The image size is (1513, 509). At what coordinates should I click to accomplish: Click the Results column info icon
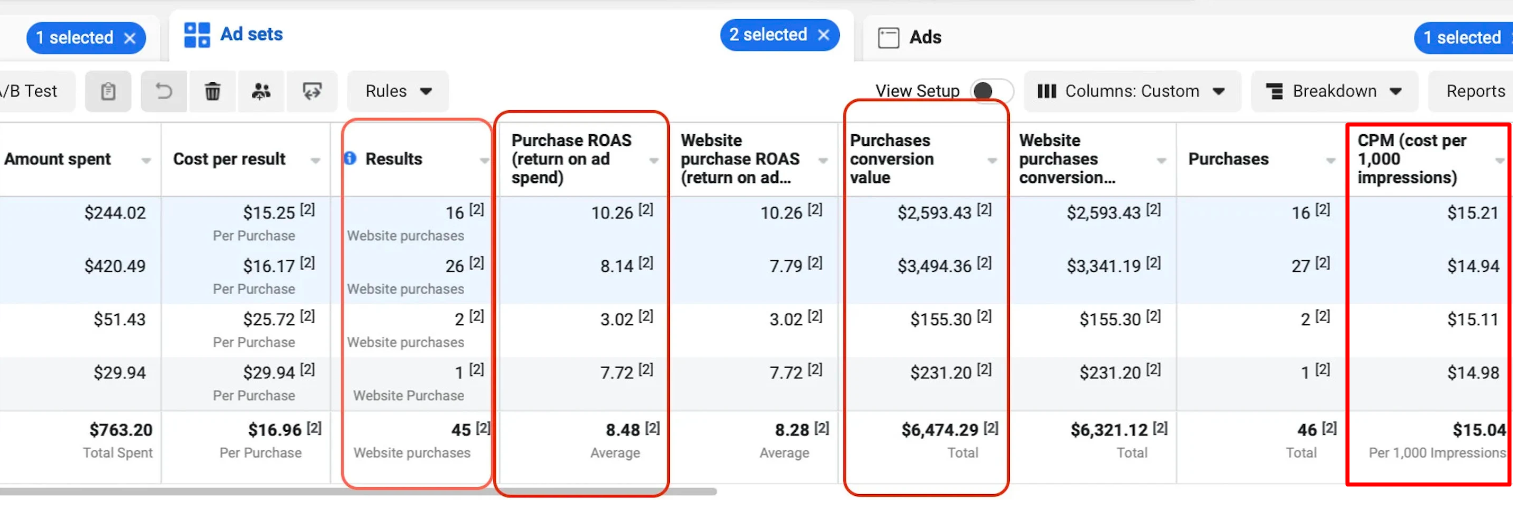[x=351, y=159]
